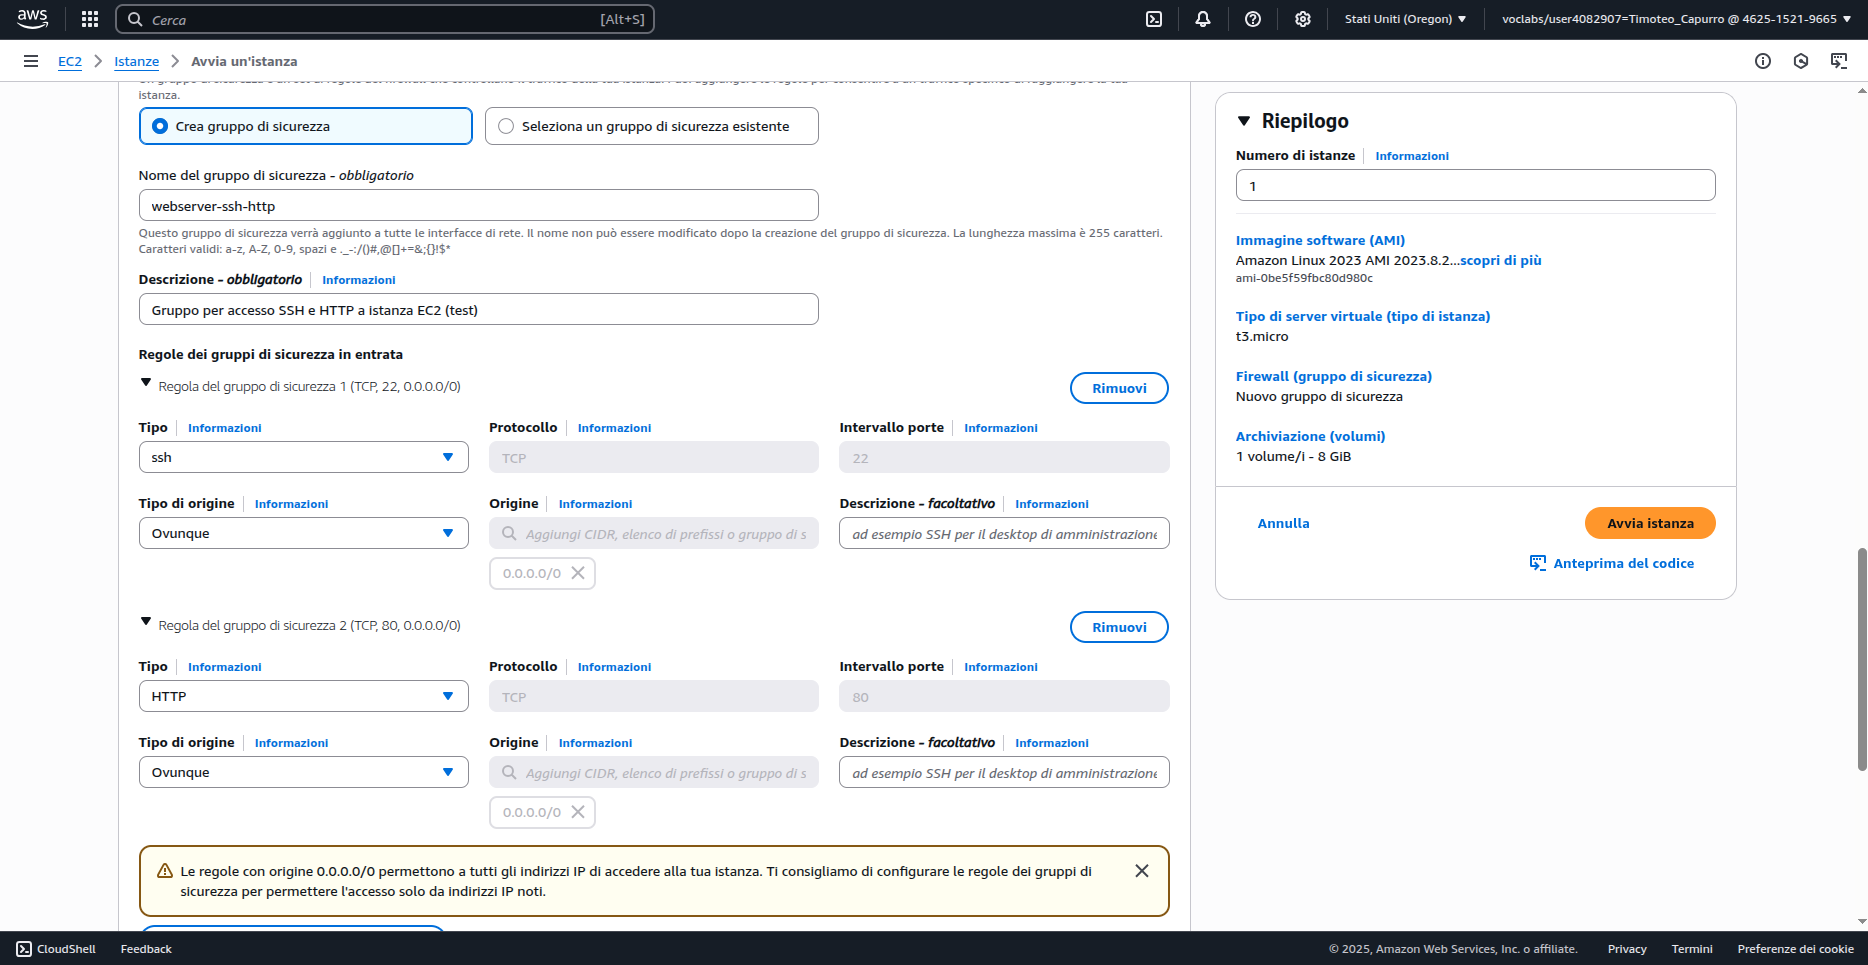Viewport: 1868px width, 965px height.
Task: Remove security group rule 1
Action: click(1119, 388)
